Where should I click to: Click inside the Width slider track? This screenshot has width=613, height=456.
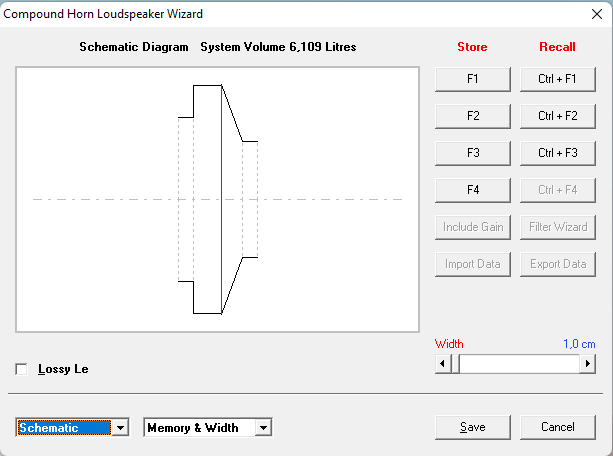click(x=520, y=364)
